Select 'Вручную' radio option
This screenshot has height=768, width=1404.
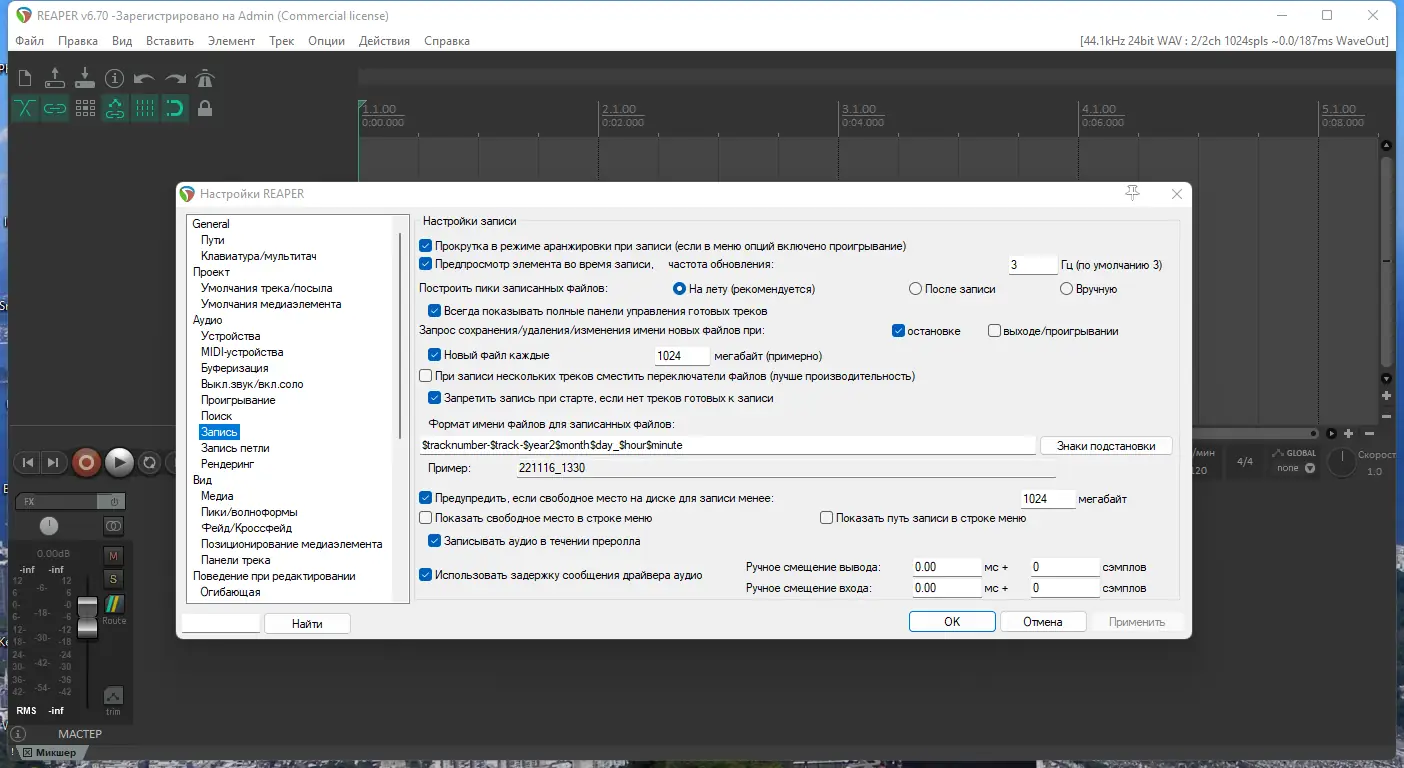(x=1067, y=289)
